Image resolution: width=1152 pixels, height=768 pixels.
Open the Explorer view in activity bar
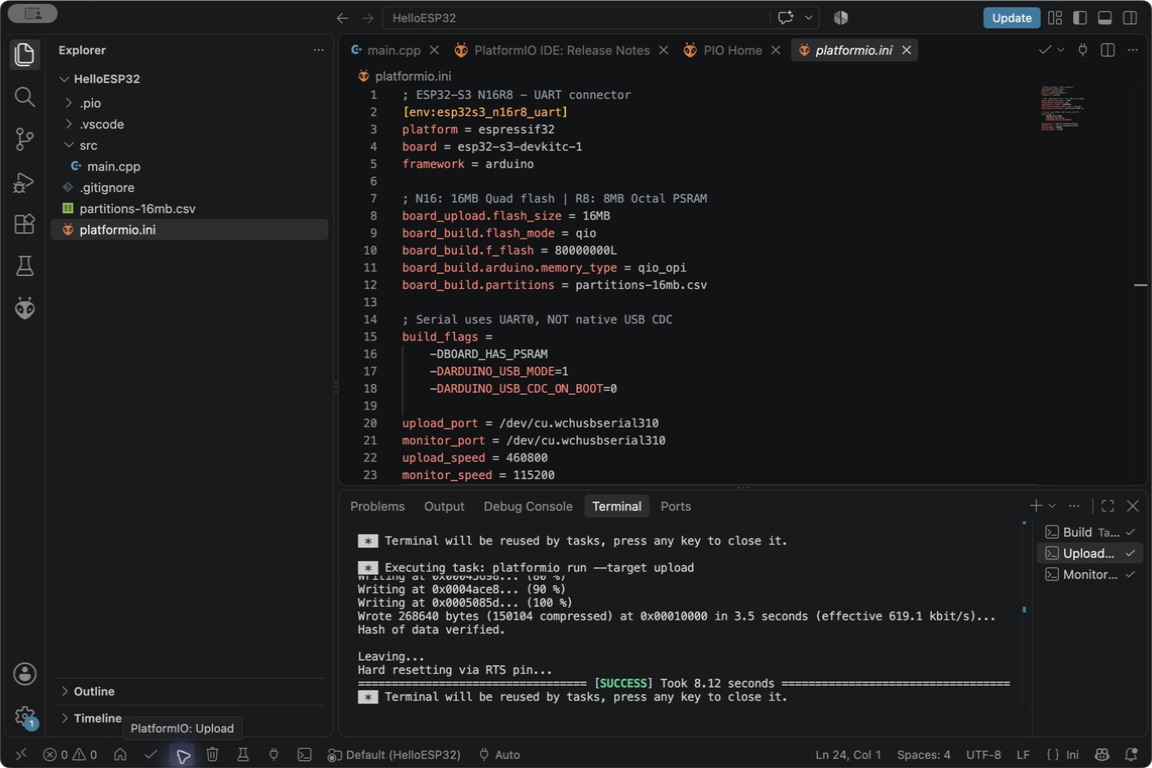coord(24,54)
